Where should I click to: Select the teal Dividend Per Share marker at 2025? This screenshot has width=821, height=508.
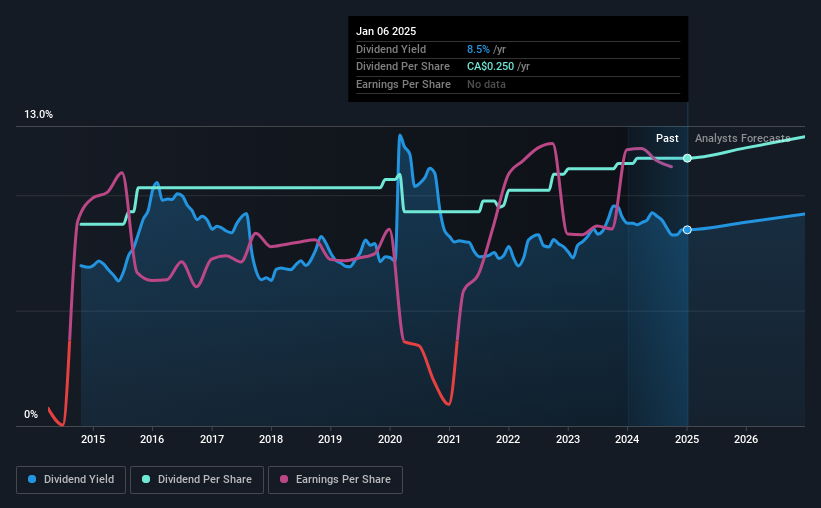tap(687, 158)
